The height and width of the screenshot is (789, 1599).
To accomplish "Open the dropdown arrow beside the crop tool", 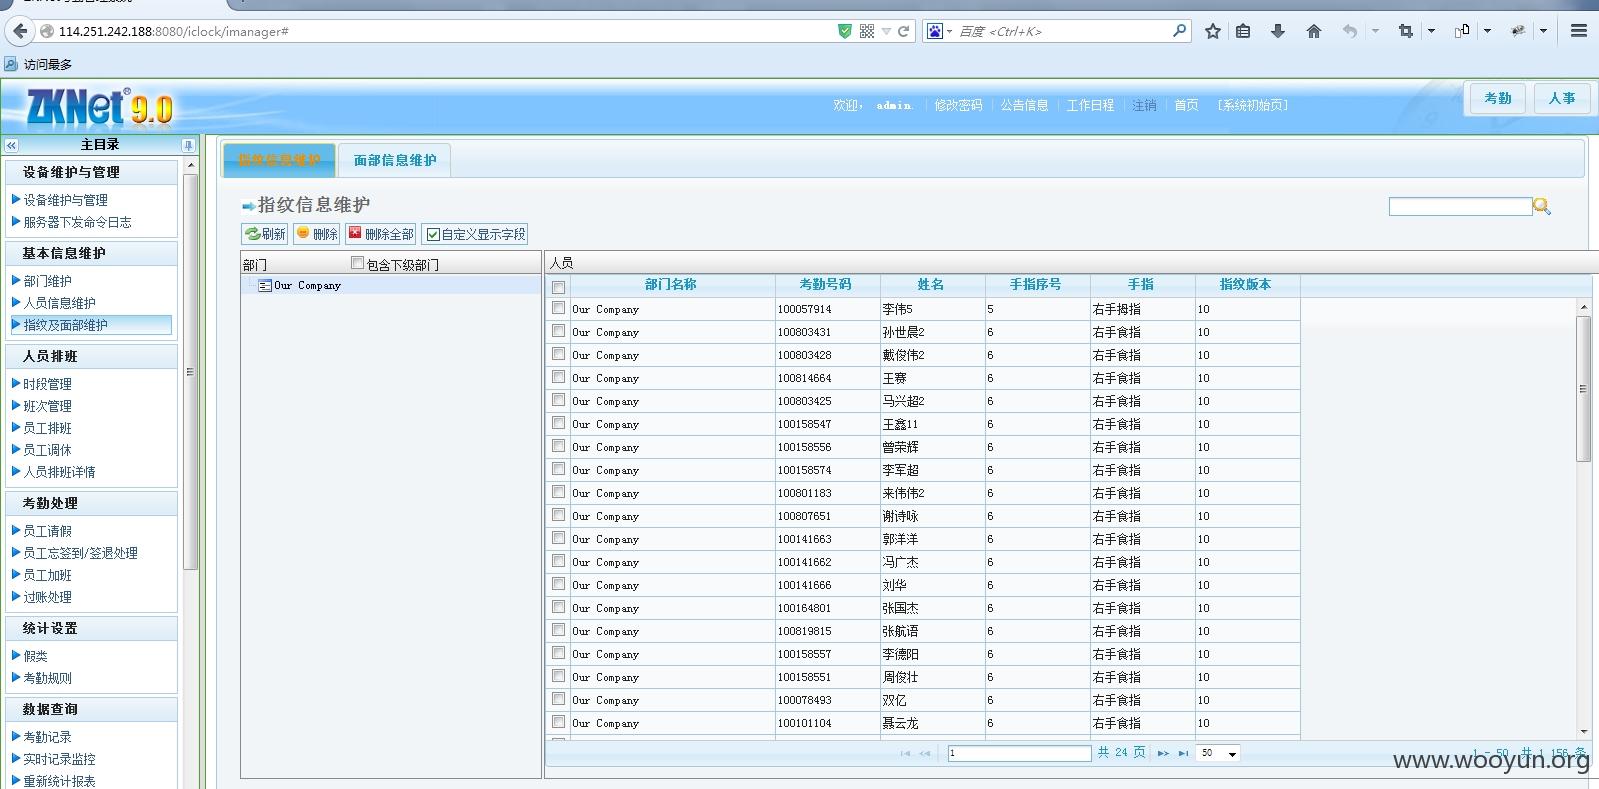I will click(x=1431, y=31).
